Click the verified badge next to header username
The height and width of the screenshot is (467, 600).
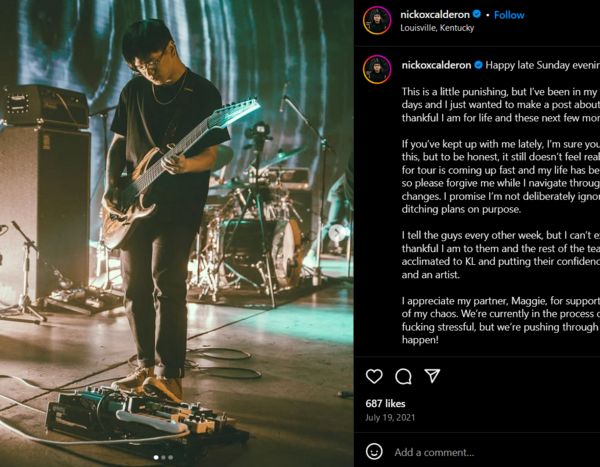tap(476, 14)
